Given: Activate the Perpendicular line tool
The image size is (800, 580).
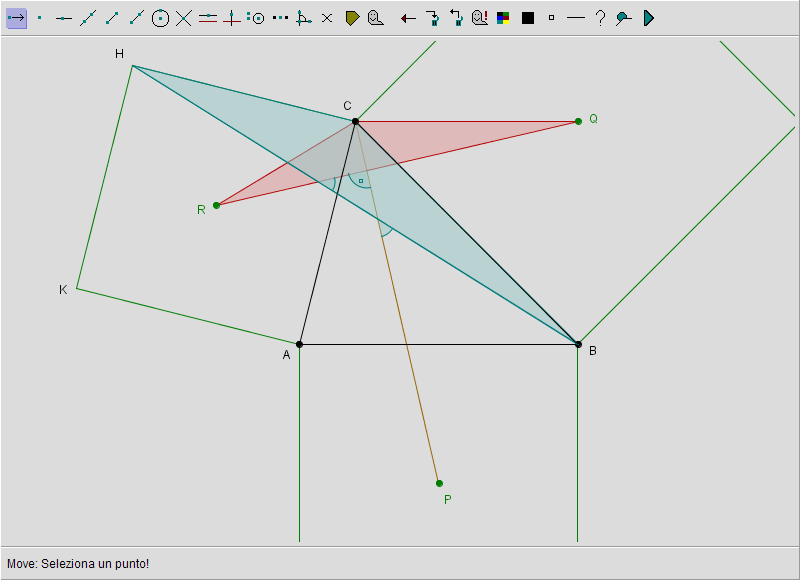Looking at the screenshot, I should click(x=232, y=18).
